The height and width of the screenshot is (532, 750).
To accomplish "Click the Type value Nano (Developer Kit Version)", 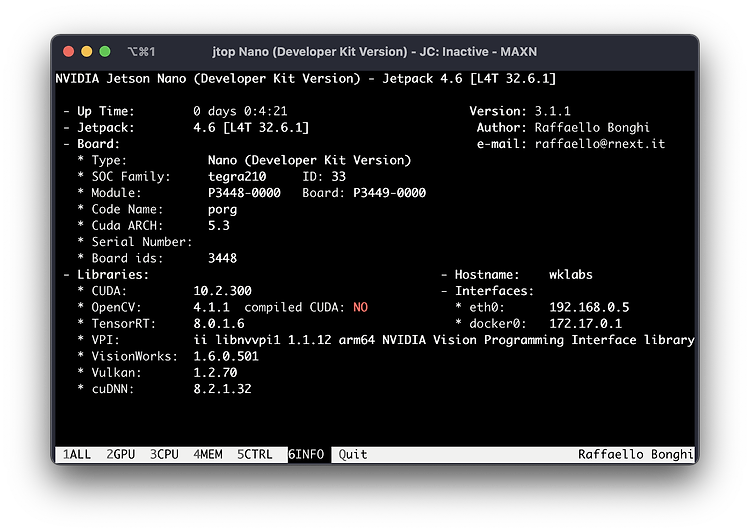I will [309, 160].
